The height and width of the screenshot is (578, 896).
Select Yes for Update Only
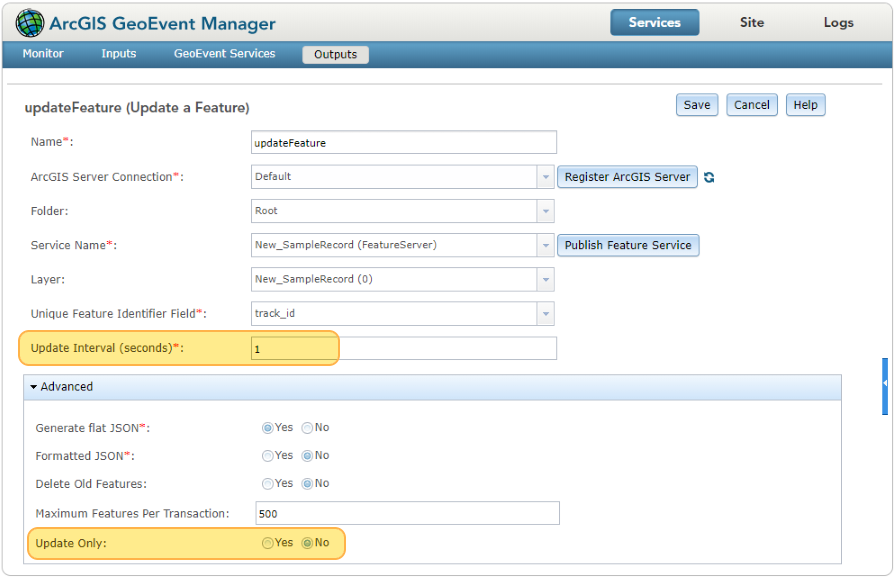click(267, 543)
